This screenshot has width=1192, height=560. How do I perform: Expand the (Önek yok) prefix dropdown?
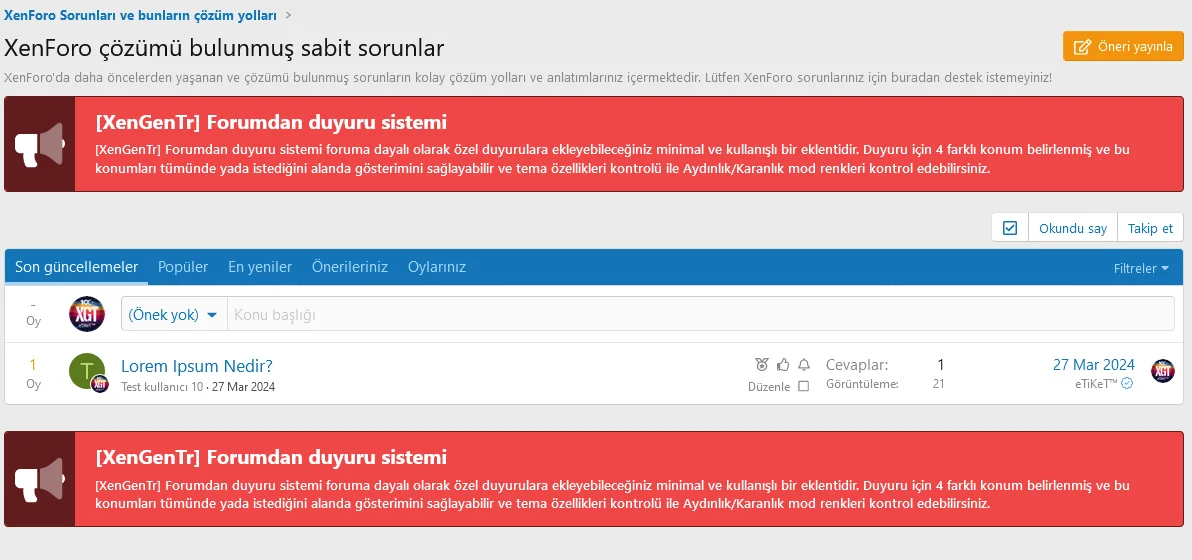(x=174, y=314)
